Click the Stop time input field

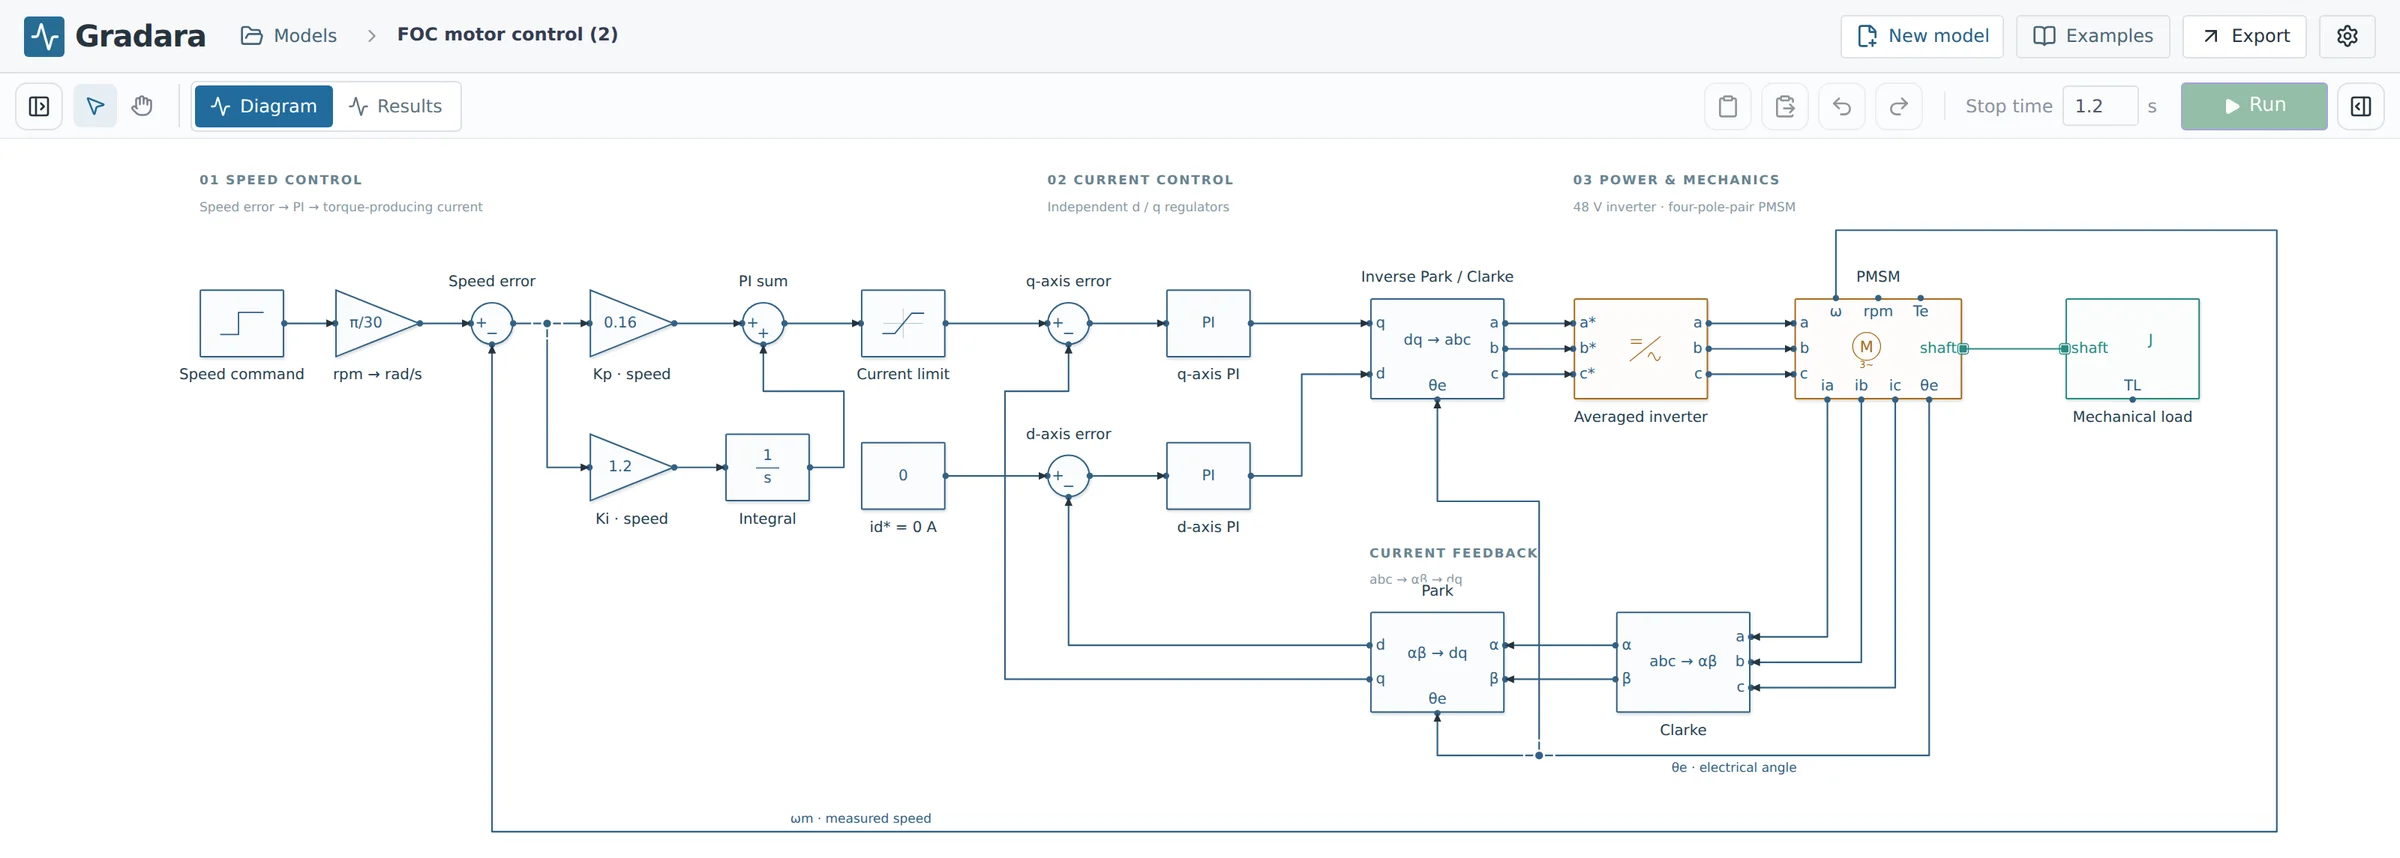tap(2100, 106)
